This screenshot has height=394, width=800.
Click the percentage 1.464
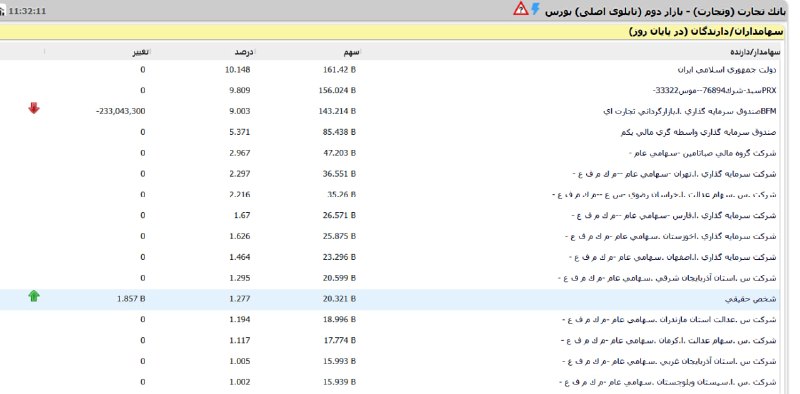(x=240, y=258)
